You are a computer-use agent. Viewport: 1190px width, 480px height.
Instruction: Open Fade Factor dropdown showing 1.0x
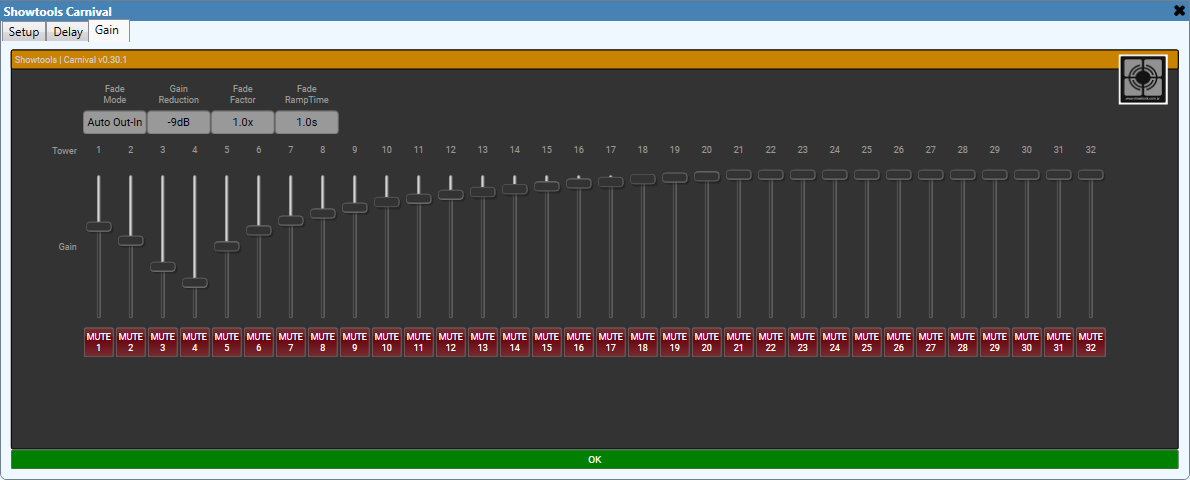click(x=242, y=122)
